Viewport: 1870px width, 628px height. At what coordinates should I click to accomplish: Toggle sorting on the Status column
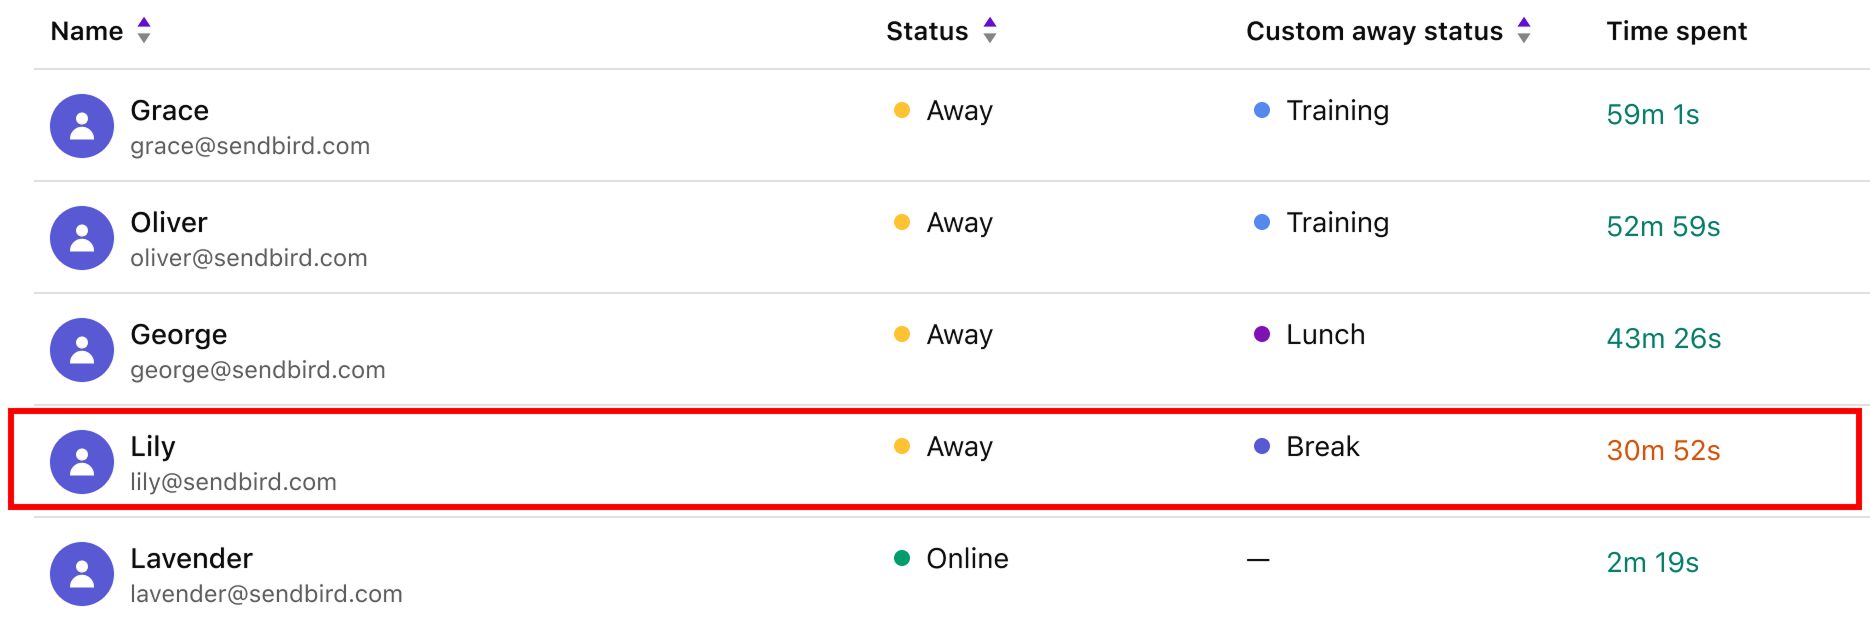[x=989, y=31]
